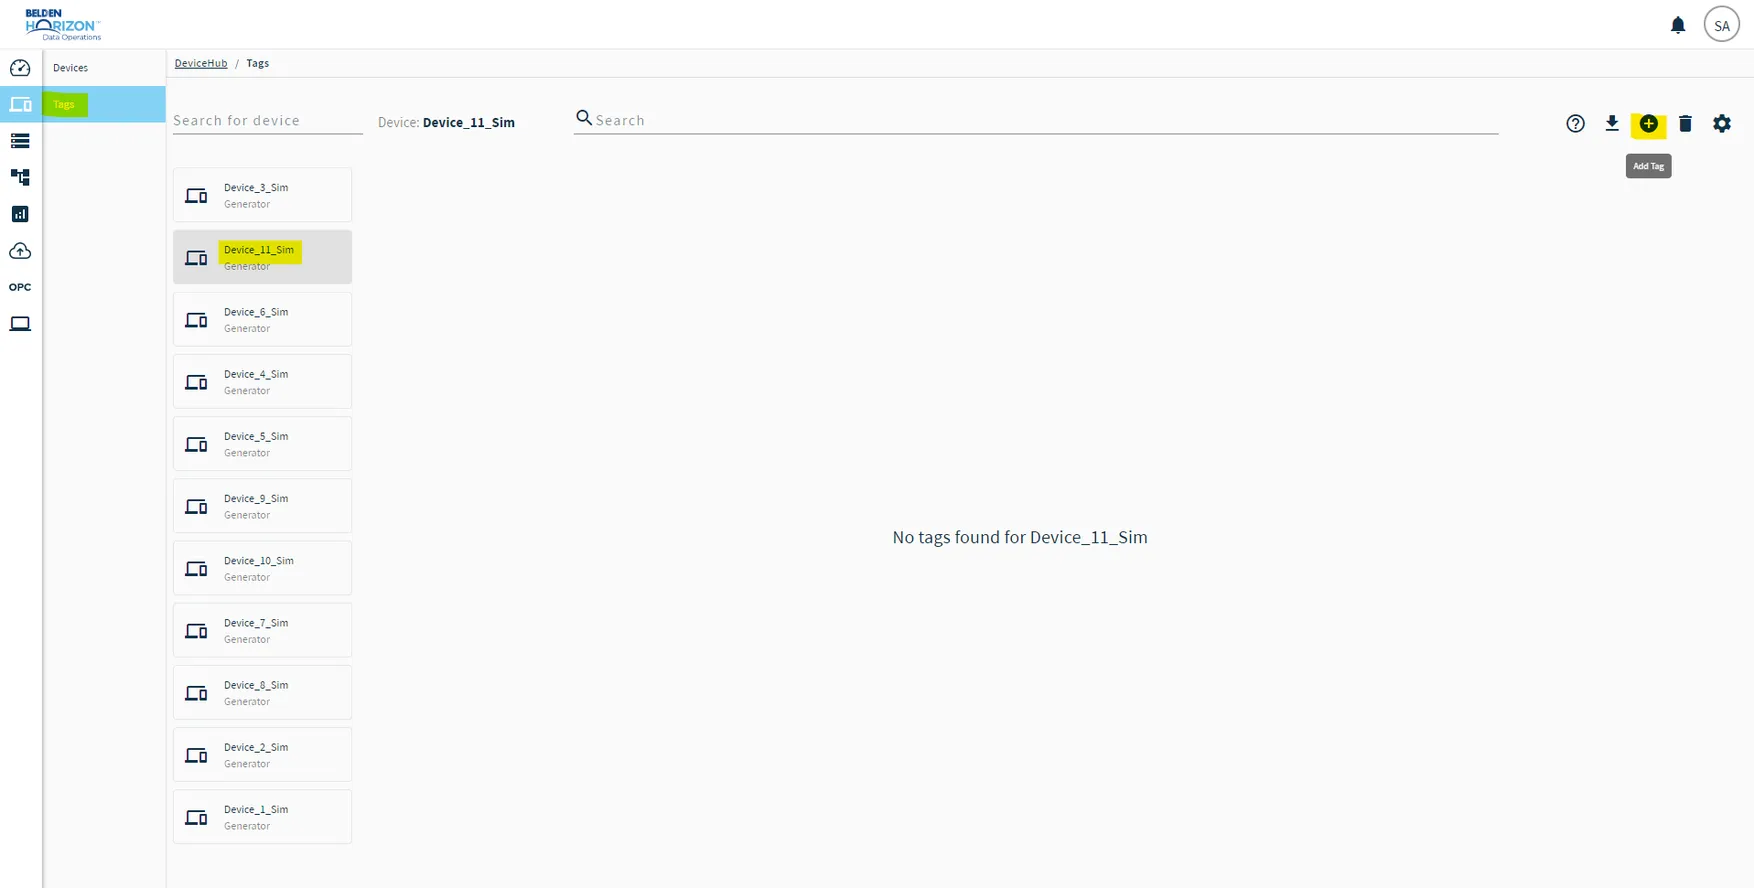Select Device_9_Sim in device list
The width and height of the screenshot is (1754, 888).
[262, 506]
